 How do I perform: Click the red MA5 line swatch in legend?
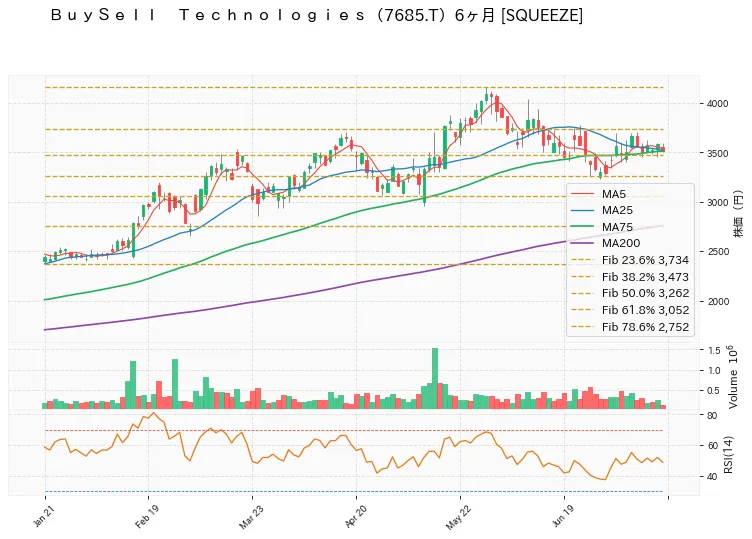pos(583,194)
